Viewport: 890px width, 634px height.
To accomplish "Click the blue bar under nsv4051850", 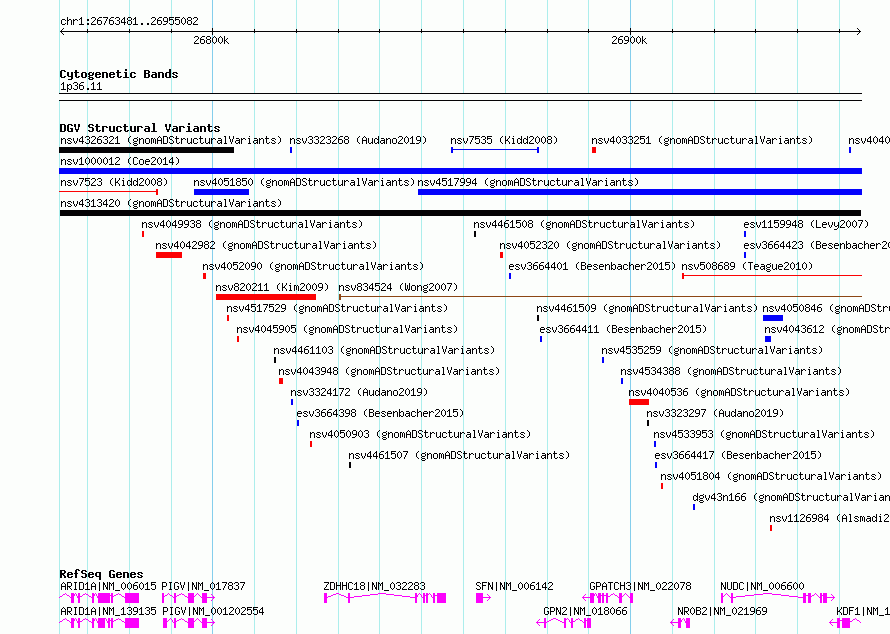I will (x=221, y=192).
